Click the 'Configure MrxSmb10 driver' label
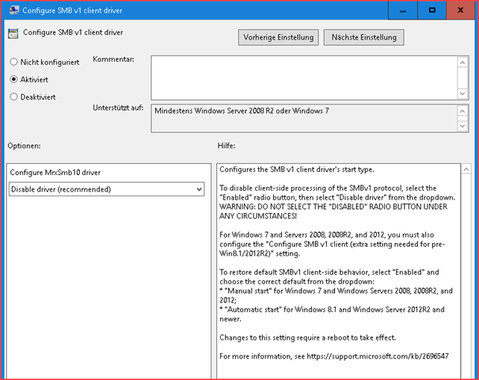 pyautogui.click(x=55, y=172)
